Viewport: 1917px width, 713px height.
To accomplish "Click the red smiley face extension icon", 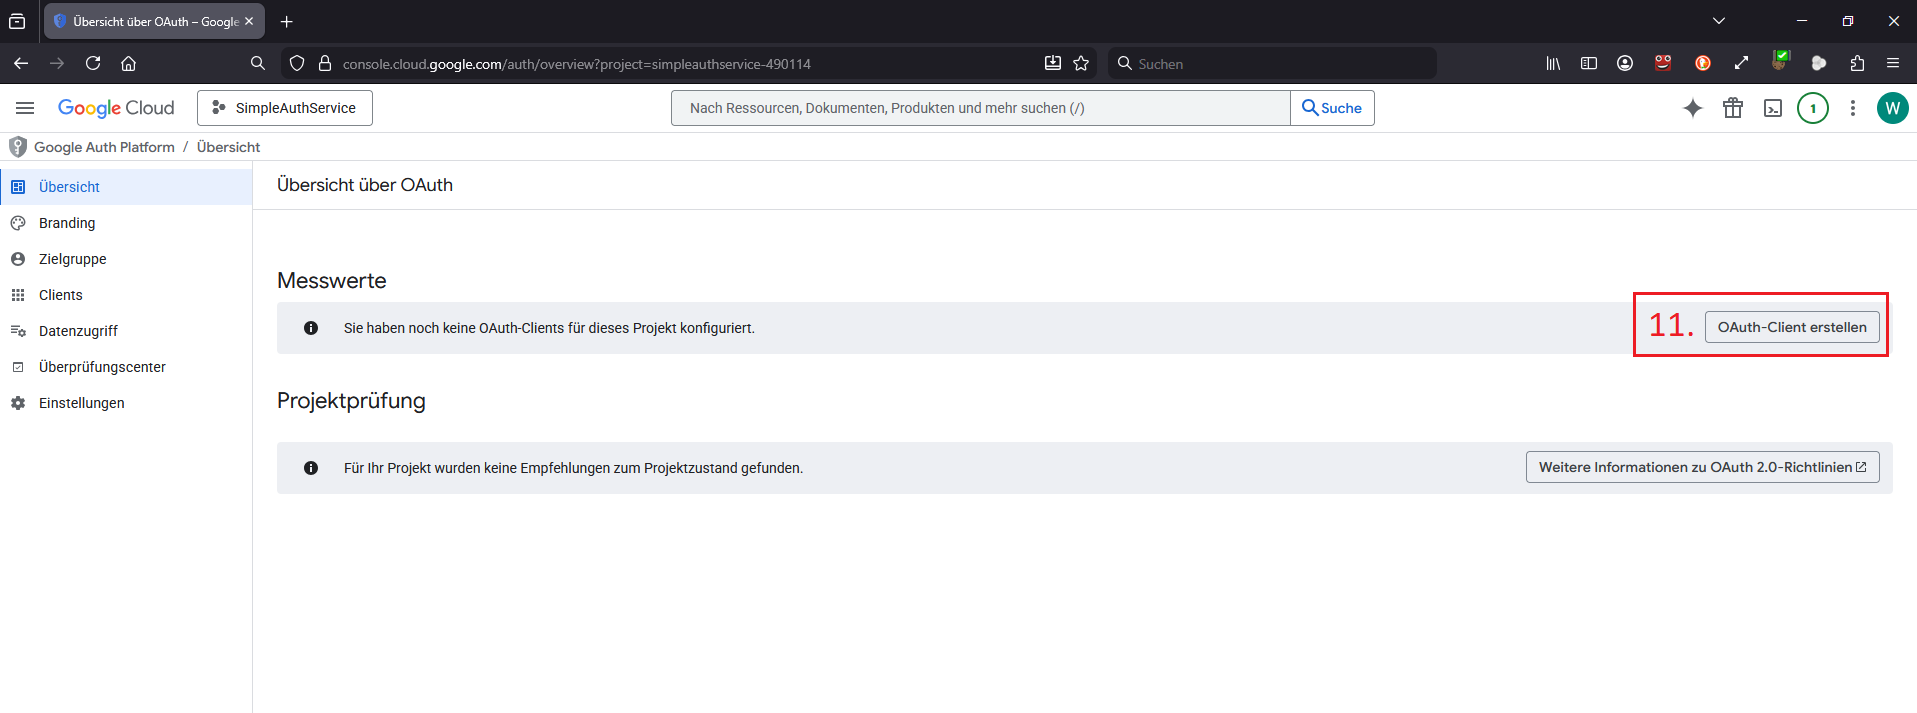I will [x=1663, y=63].
